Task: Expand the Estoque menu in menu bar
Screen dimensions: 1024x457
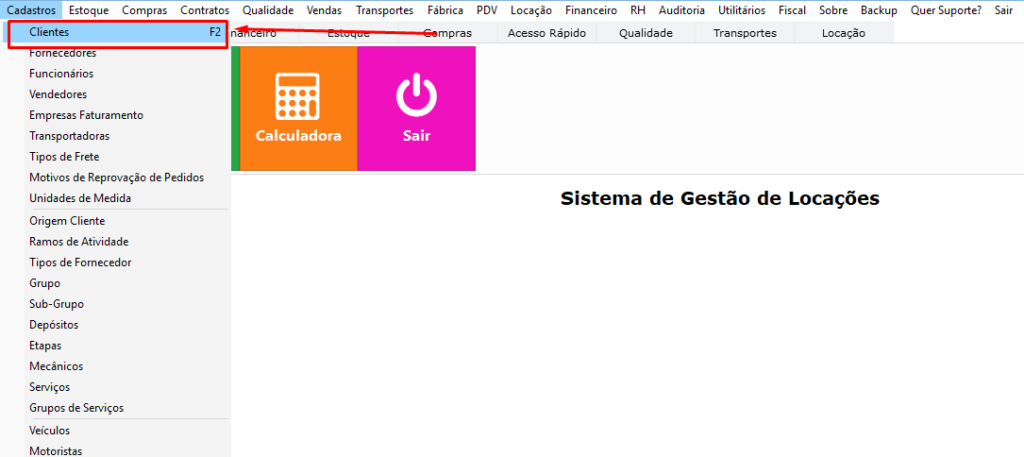Action: click(x=89, y=10)
